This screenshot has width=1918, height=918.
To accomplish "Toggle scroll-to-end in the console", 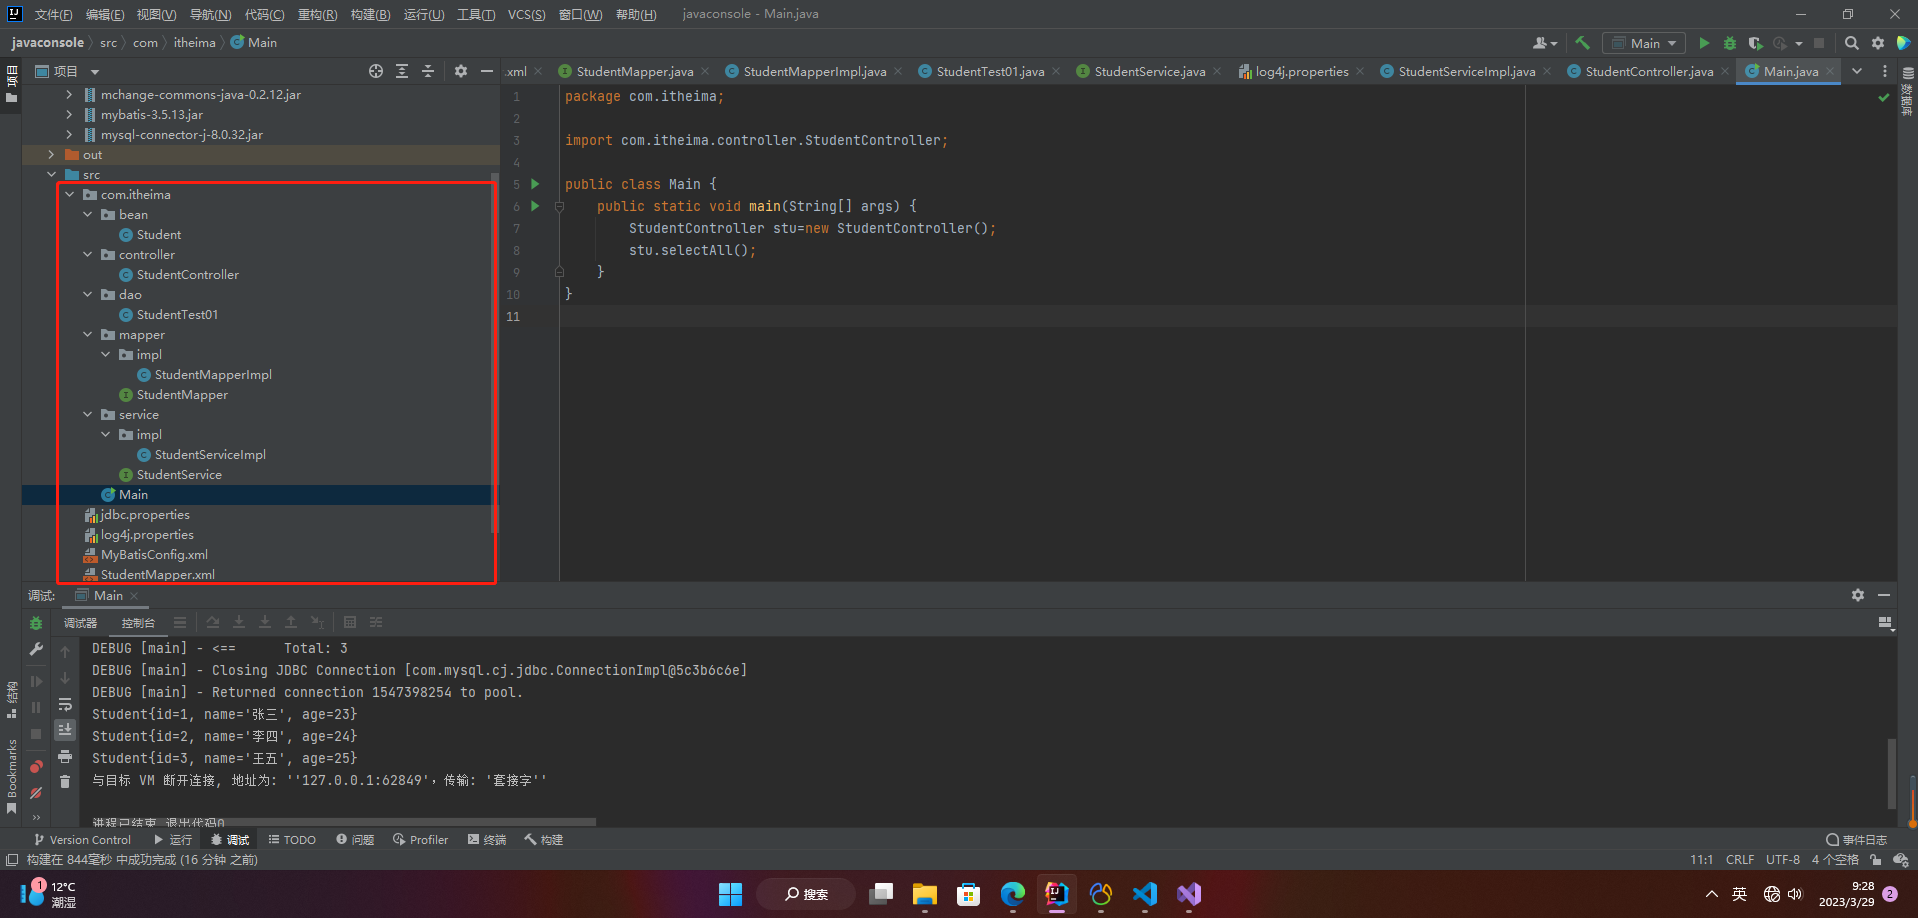I will [65, 729].
